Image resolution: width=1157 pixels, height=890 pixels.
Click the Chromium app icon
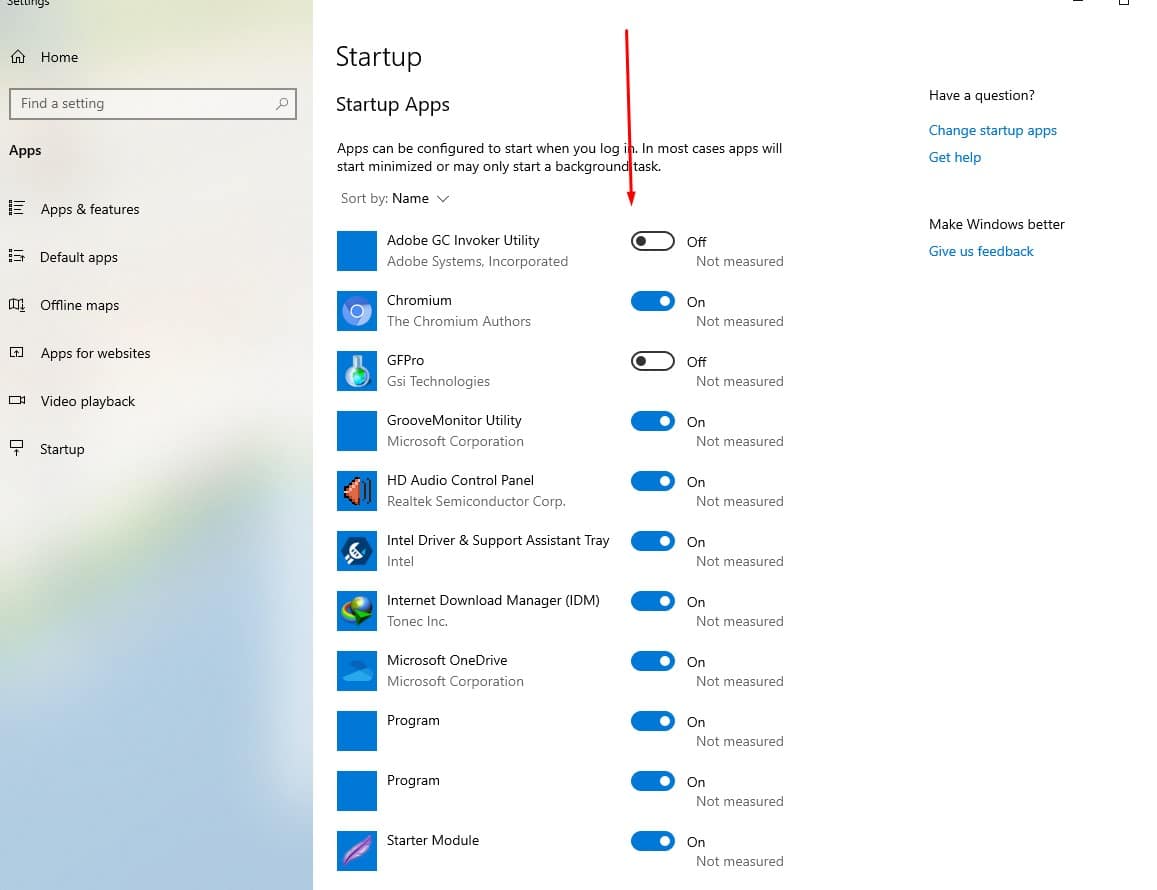[357, 311]
